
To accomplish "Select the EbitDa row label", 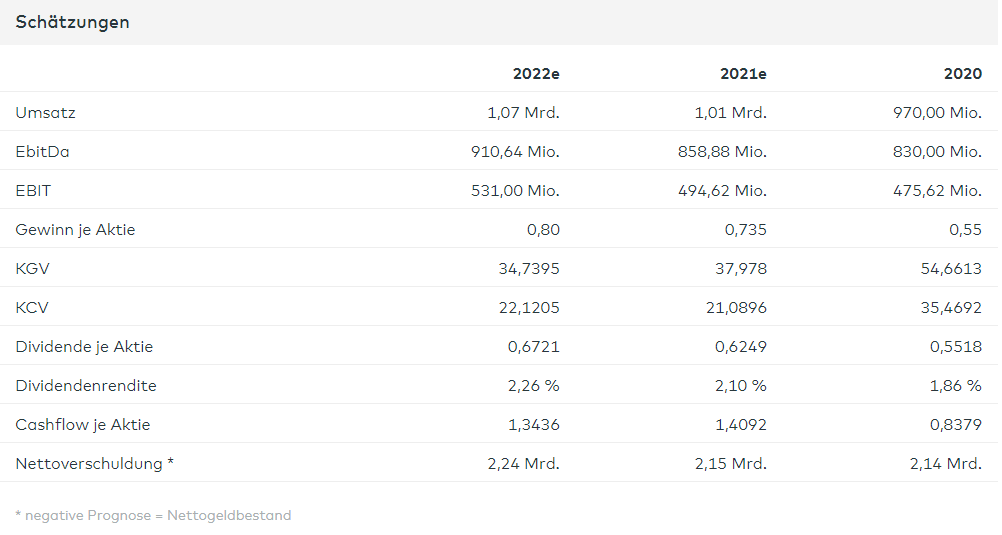I will [x=42, y=152].
